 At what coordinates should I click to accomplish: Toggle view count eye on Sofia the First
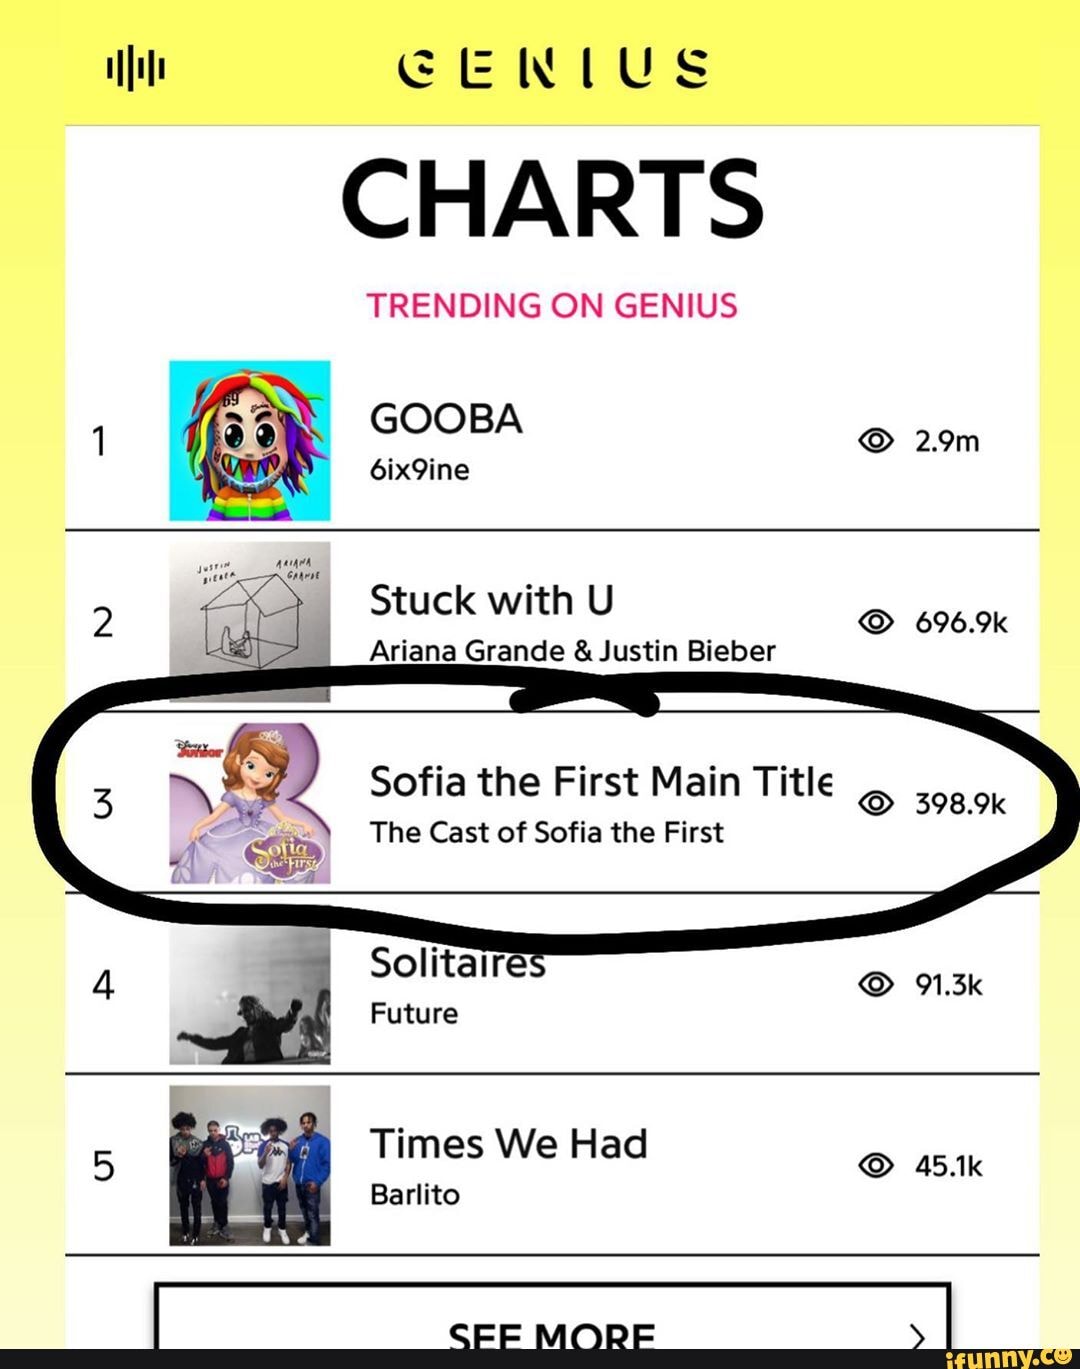pos(876,803)
